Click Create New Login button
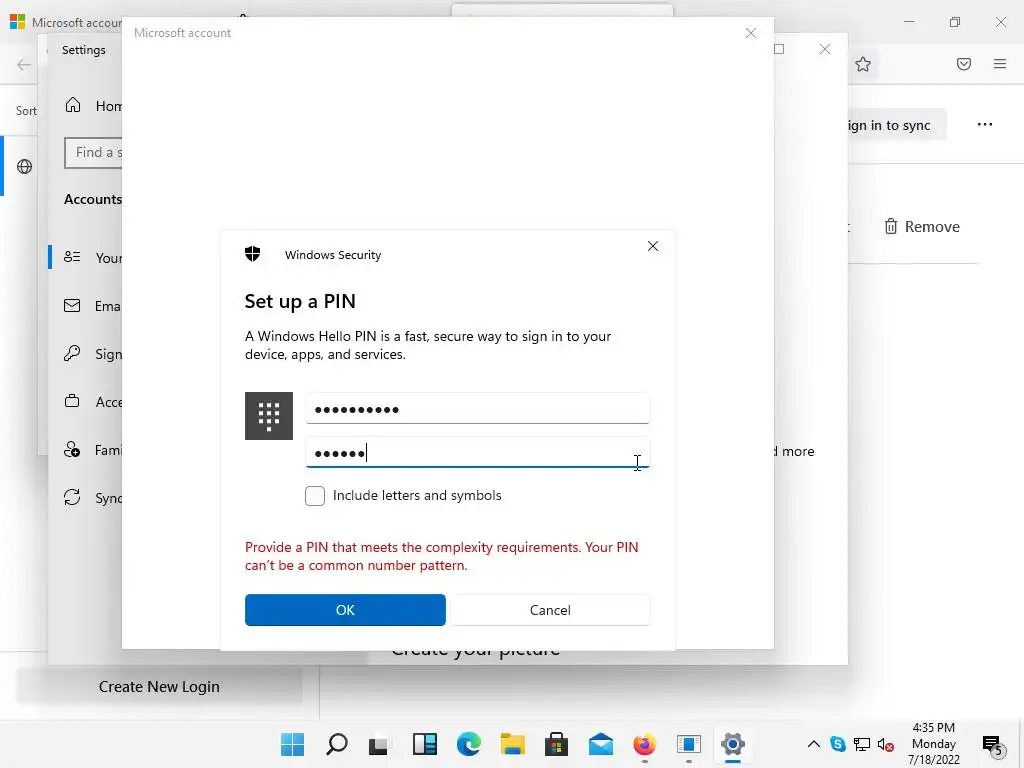The width and height of the screenshot is (1024, 768). point(159,686)
